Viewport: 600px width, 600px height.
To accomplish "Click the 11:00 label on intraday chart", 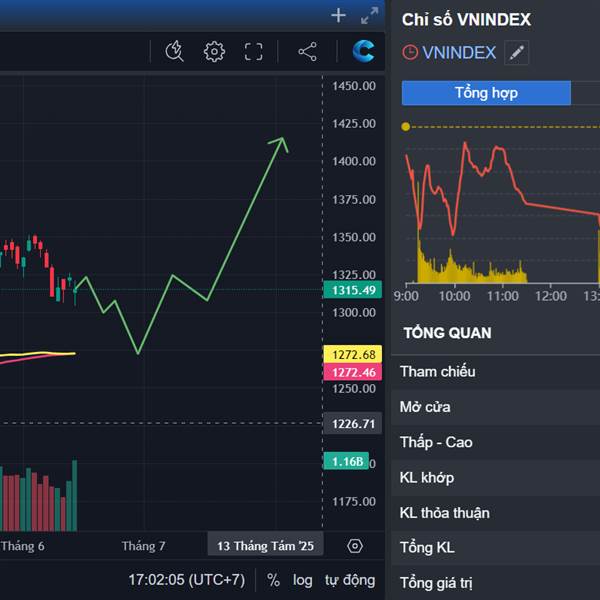I will [x=502, y=296].
